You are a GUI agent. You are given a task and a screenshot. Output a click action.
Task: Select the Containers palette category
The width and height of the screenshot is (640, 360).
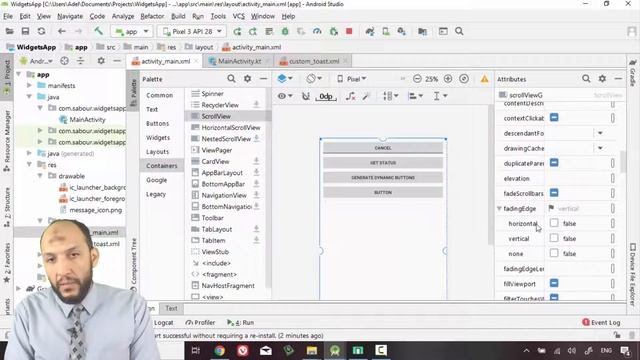(162, 166)
